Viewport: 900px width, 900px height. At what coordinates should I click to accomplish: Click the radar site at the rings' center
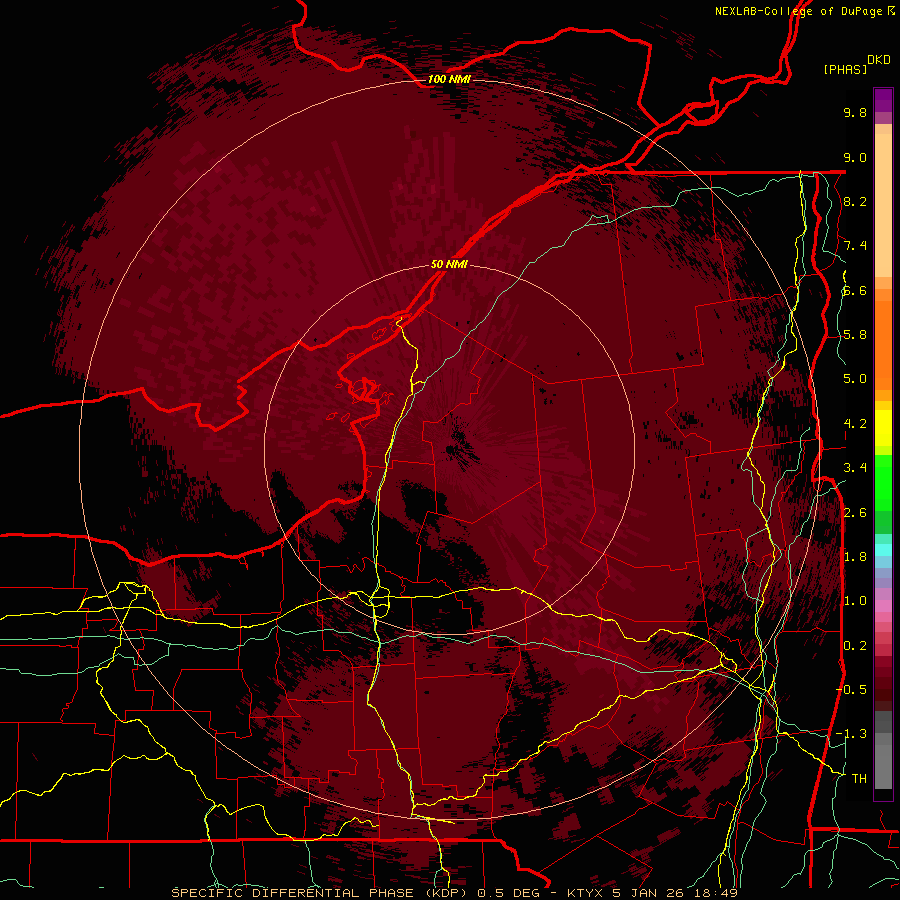(449, 449)
